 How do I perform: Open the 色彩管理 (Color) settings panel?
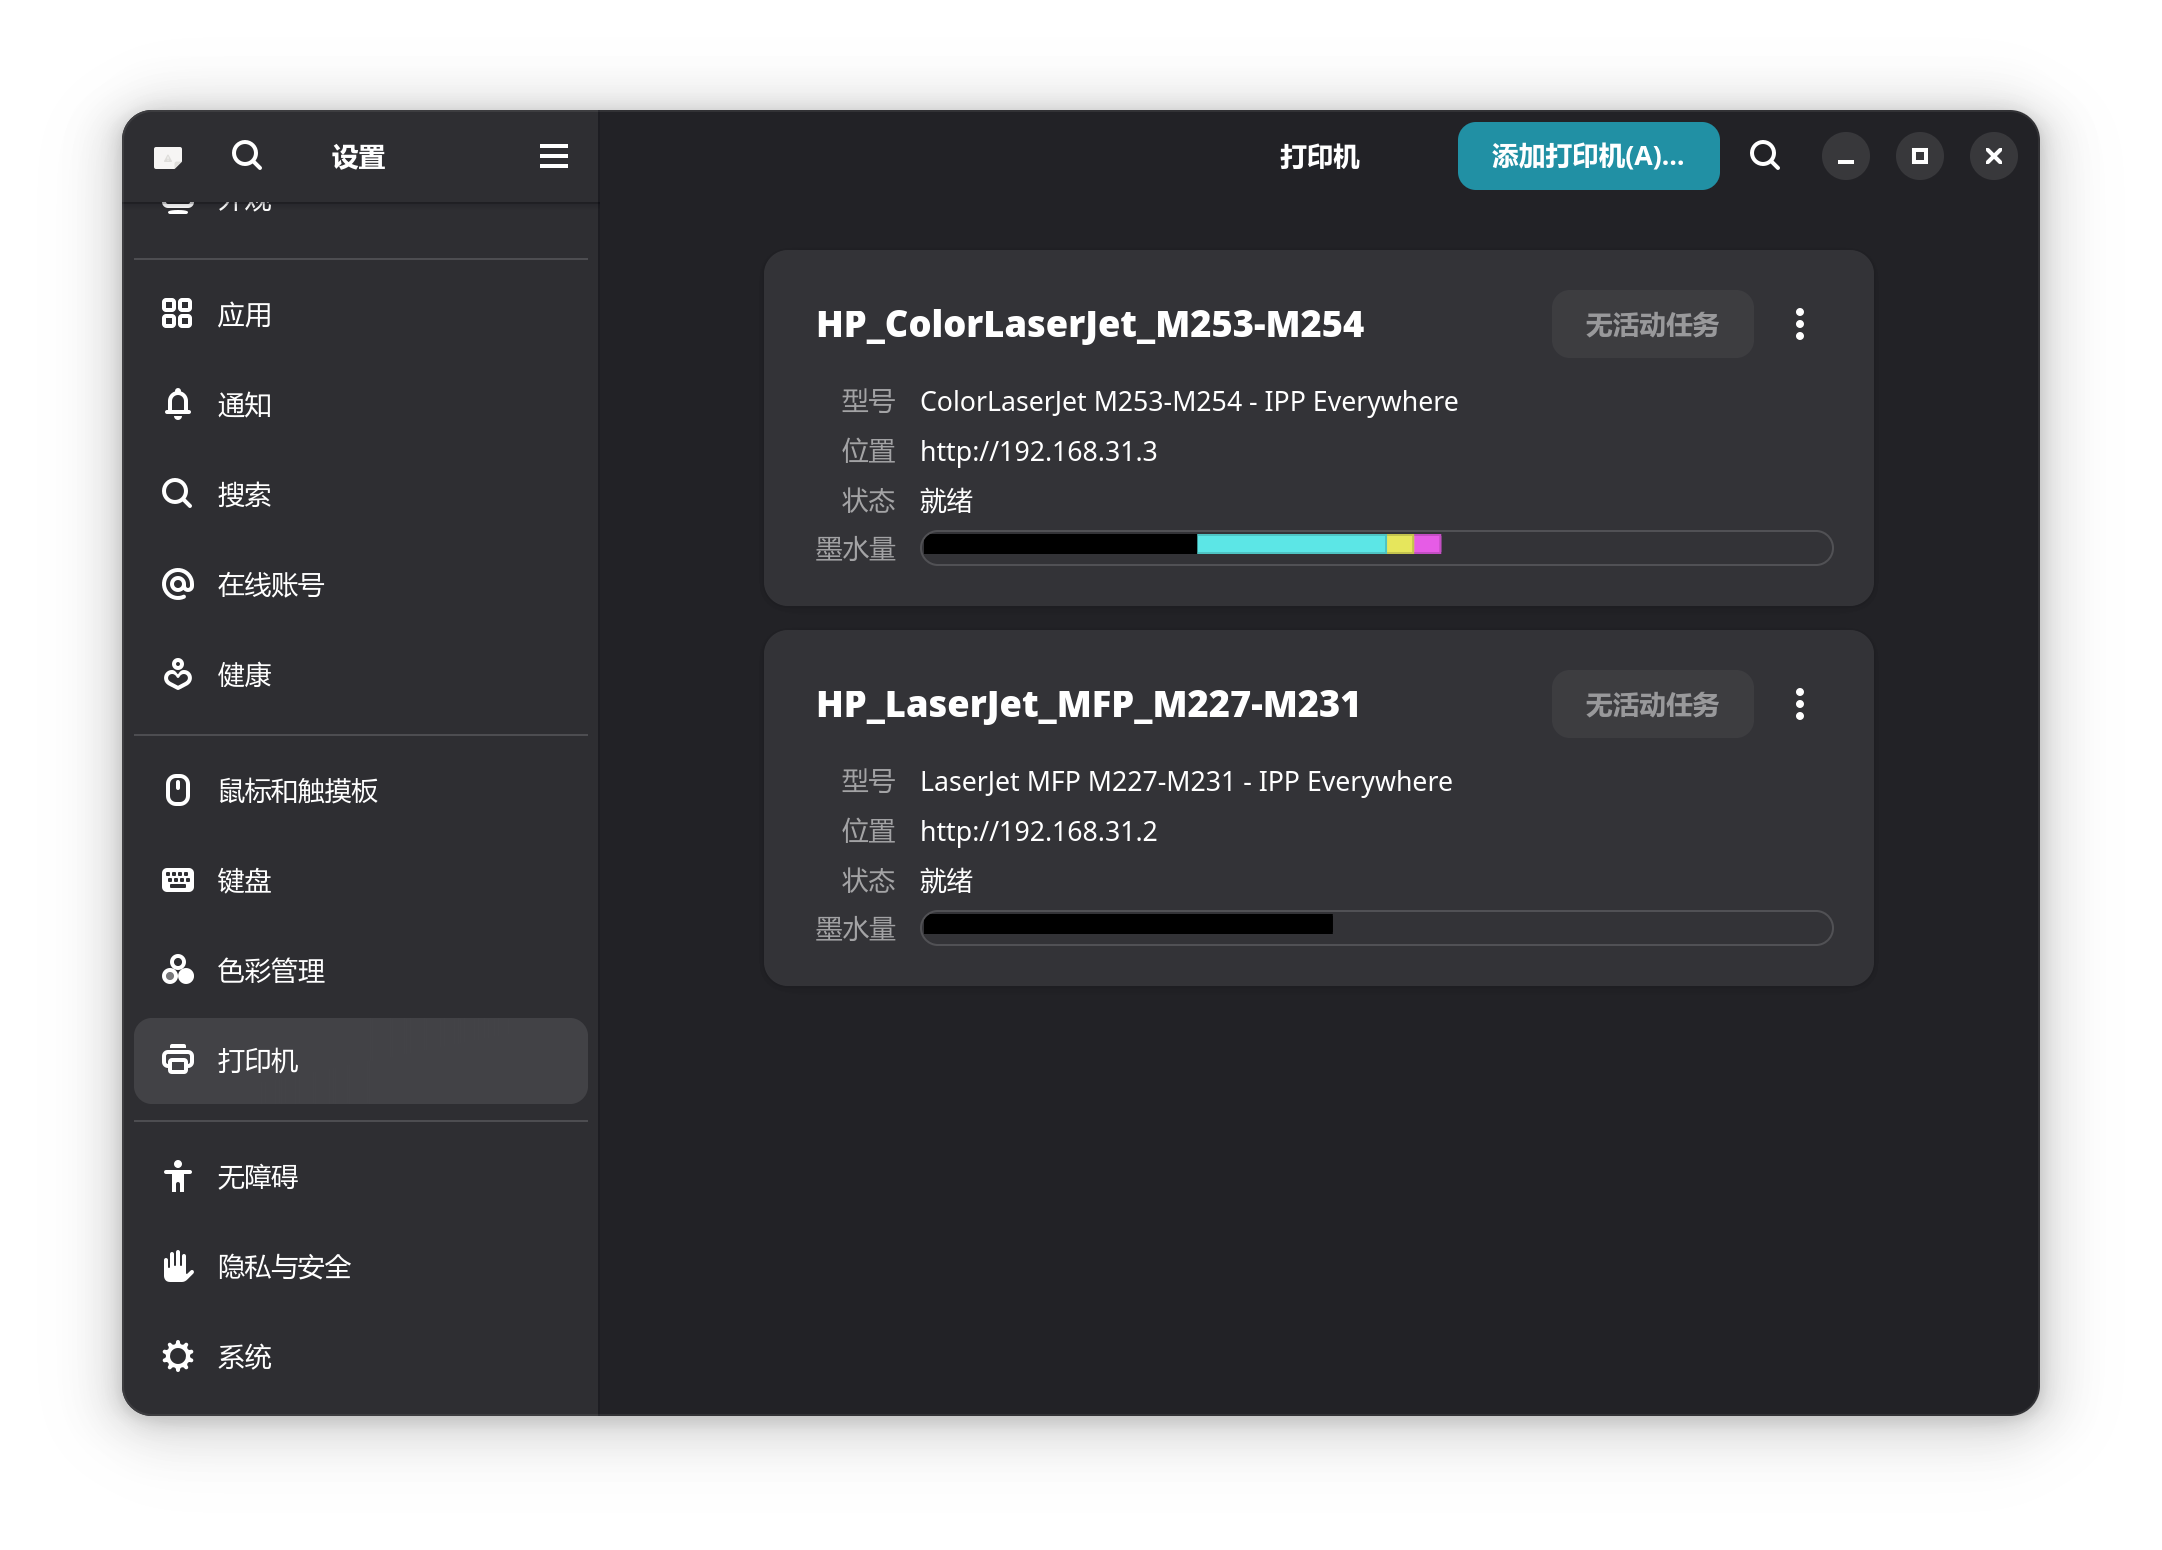point(361,970)
